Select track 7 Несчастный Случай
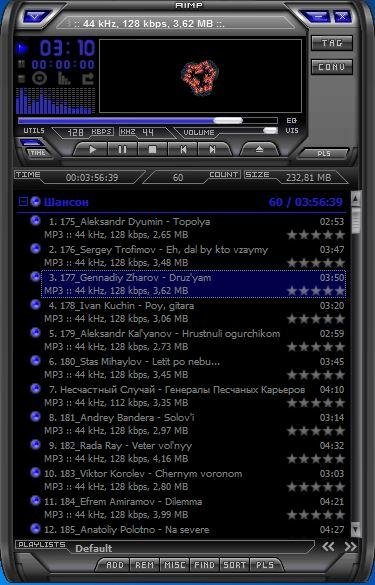The width and height of the screenshot is (375, 585). click(193, 396)
